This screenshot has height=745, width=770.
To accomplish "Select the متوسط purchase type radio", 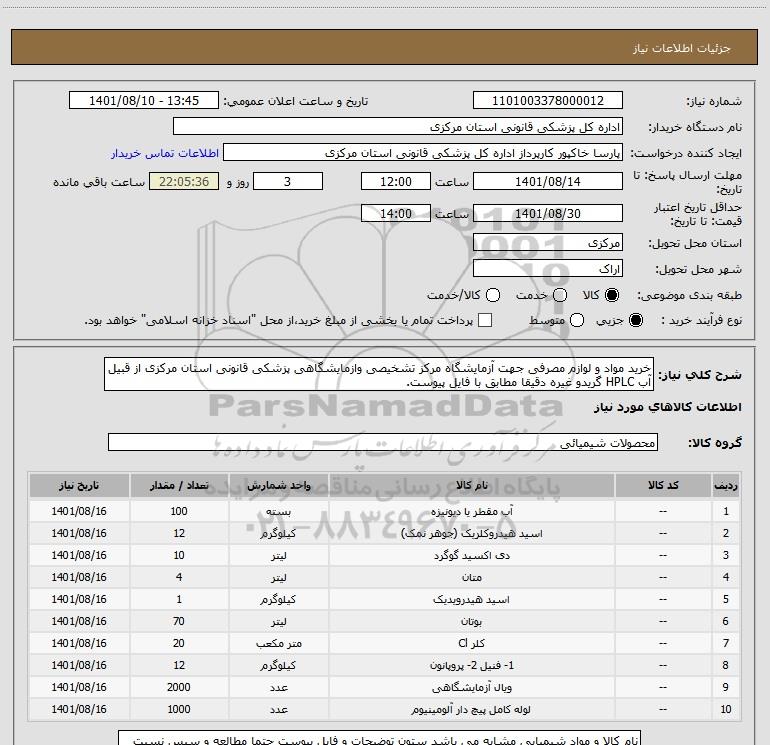I will coord(577,320).
